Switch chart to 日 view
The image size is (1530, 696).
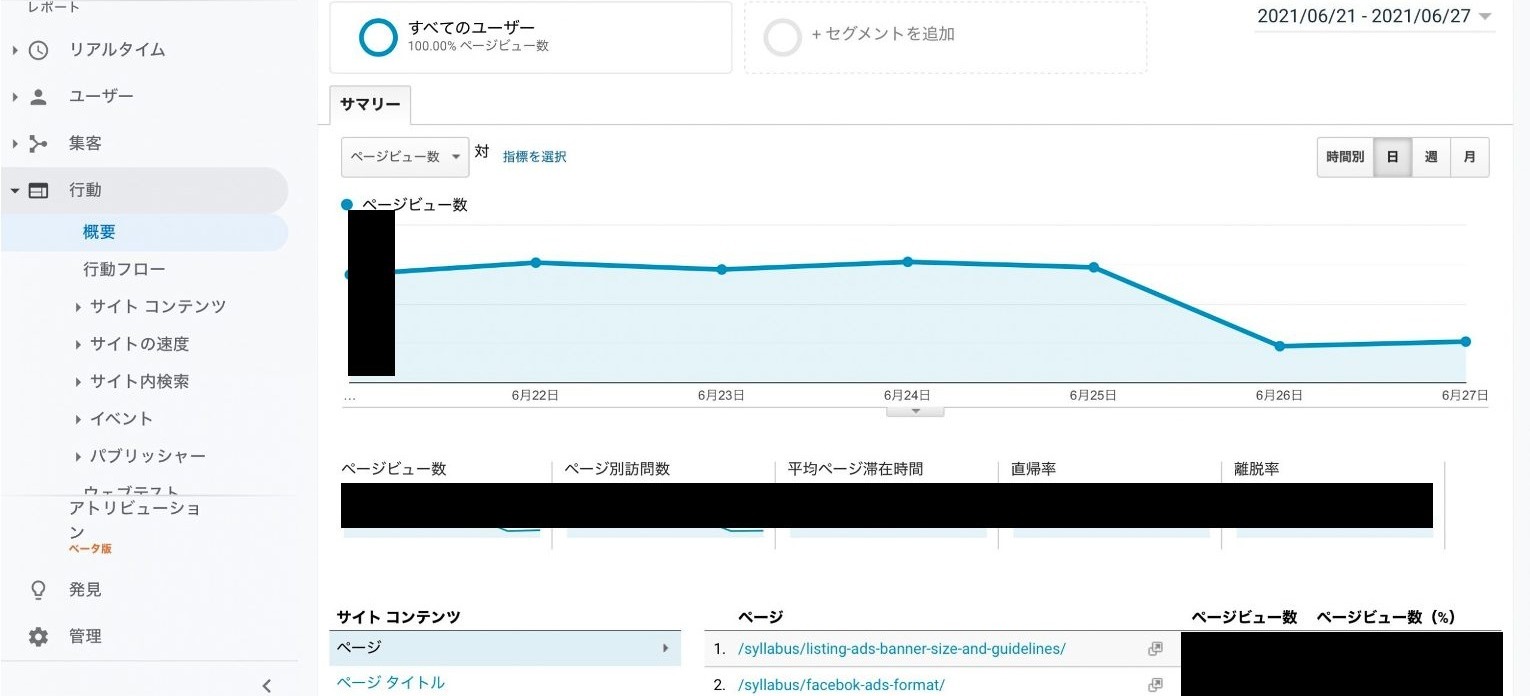point(1392,157)
